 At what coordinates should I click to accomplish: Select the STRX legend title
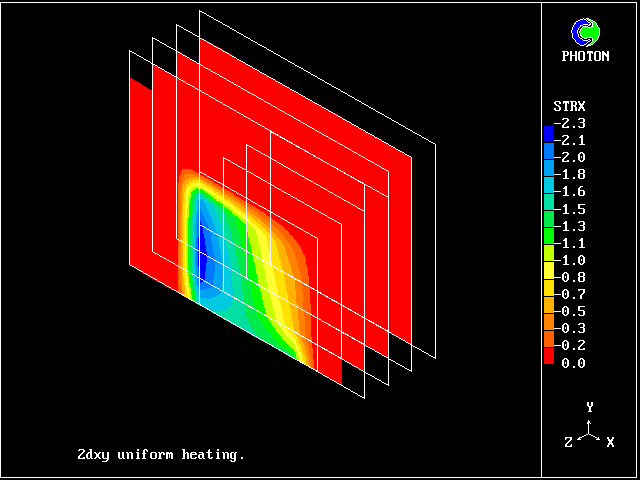(x=569, y=106)
